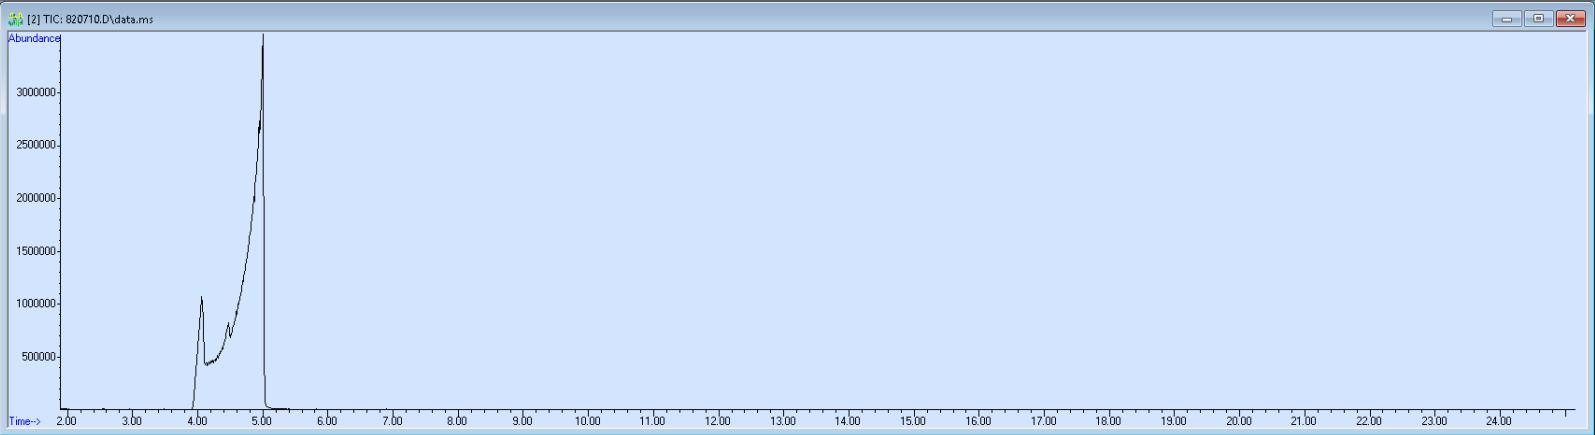
Task: Click the 22.00 time tick label
Action: pyautogui.click(x=1369, y=421)
